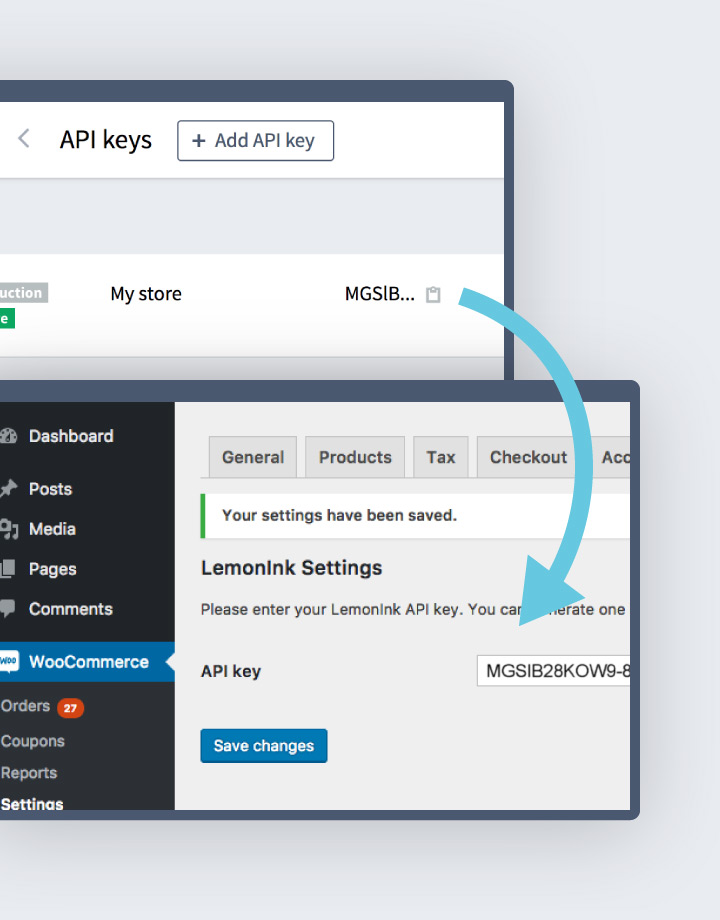Click the Save changes button

[x=263, y=746]
